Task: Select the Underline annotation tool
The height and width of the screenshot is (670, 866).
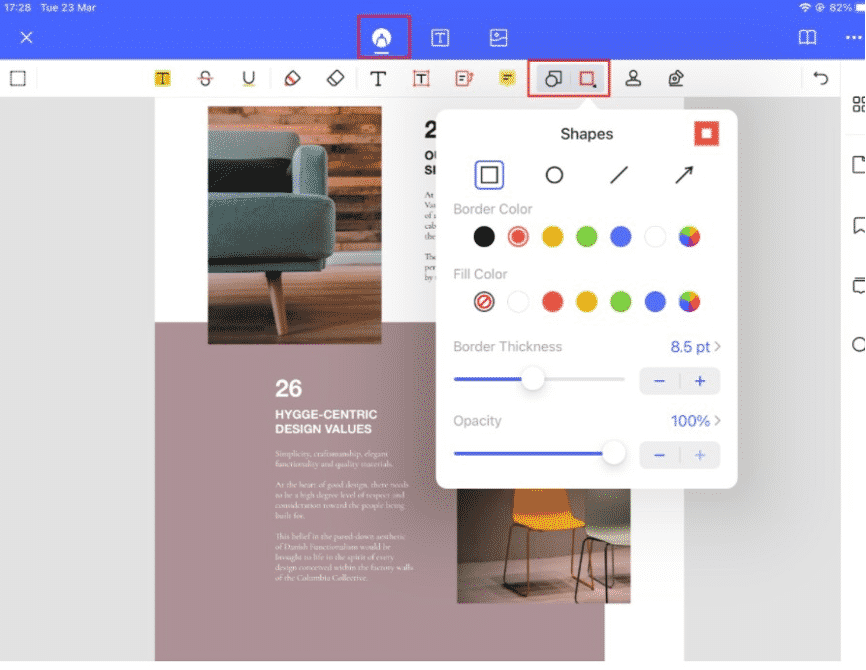Action: click(x=249, y=77)
